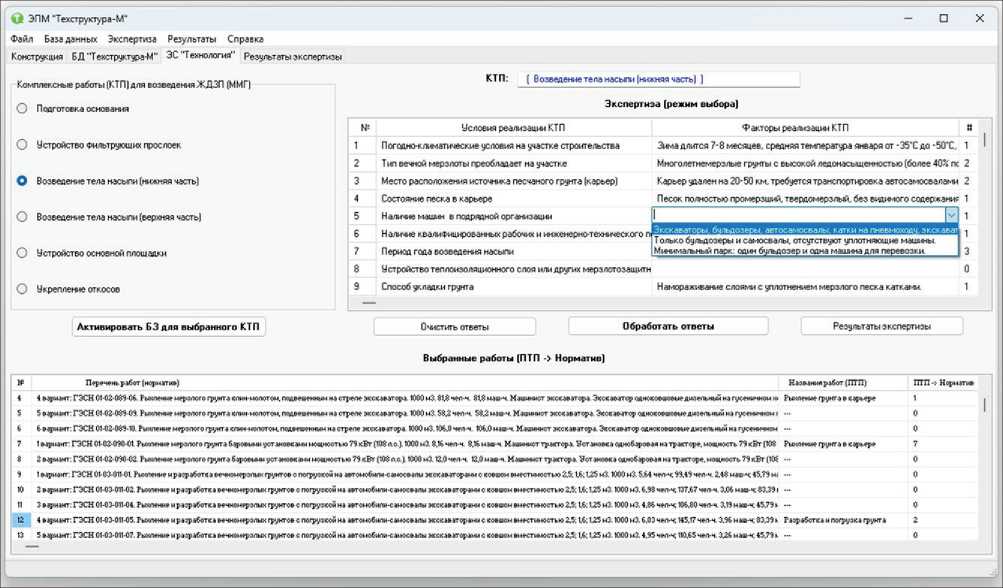Click the "Очистить ответы" button

click(454, 326)
